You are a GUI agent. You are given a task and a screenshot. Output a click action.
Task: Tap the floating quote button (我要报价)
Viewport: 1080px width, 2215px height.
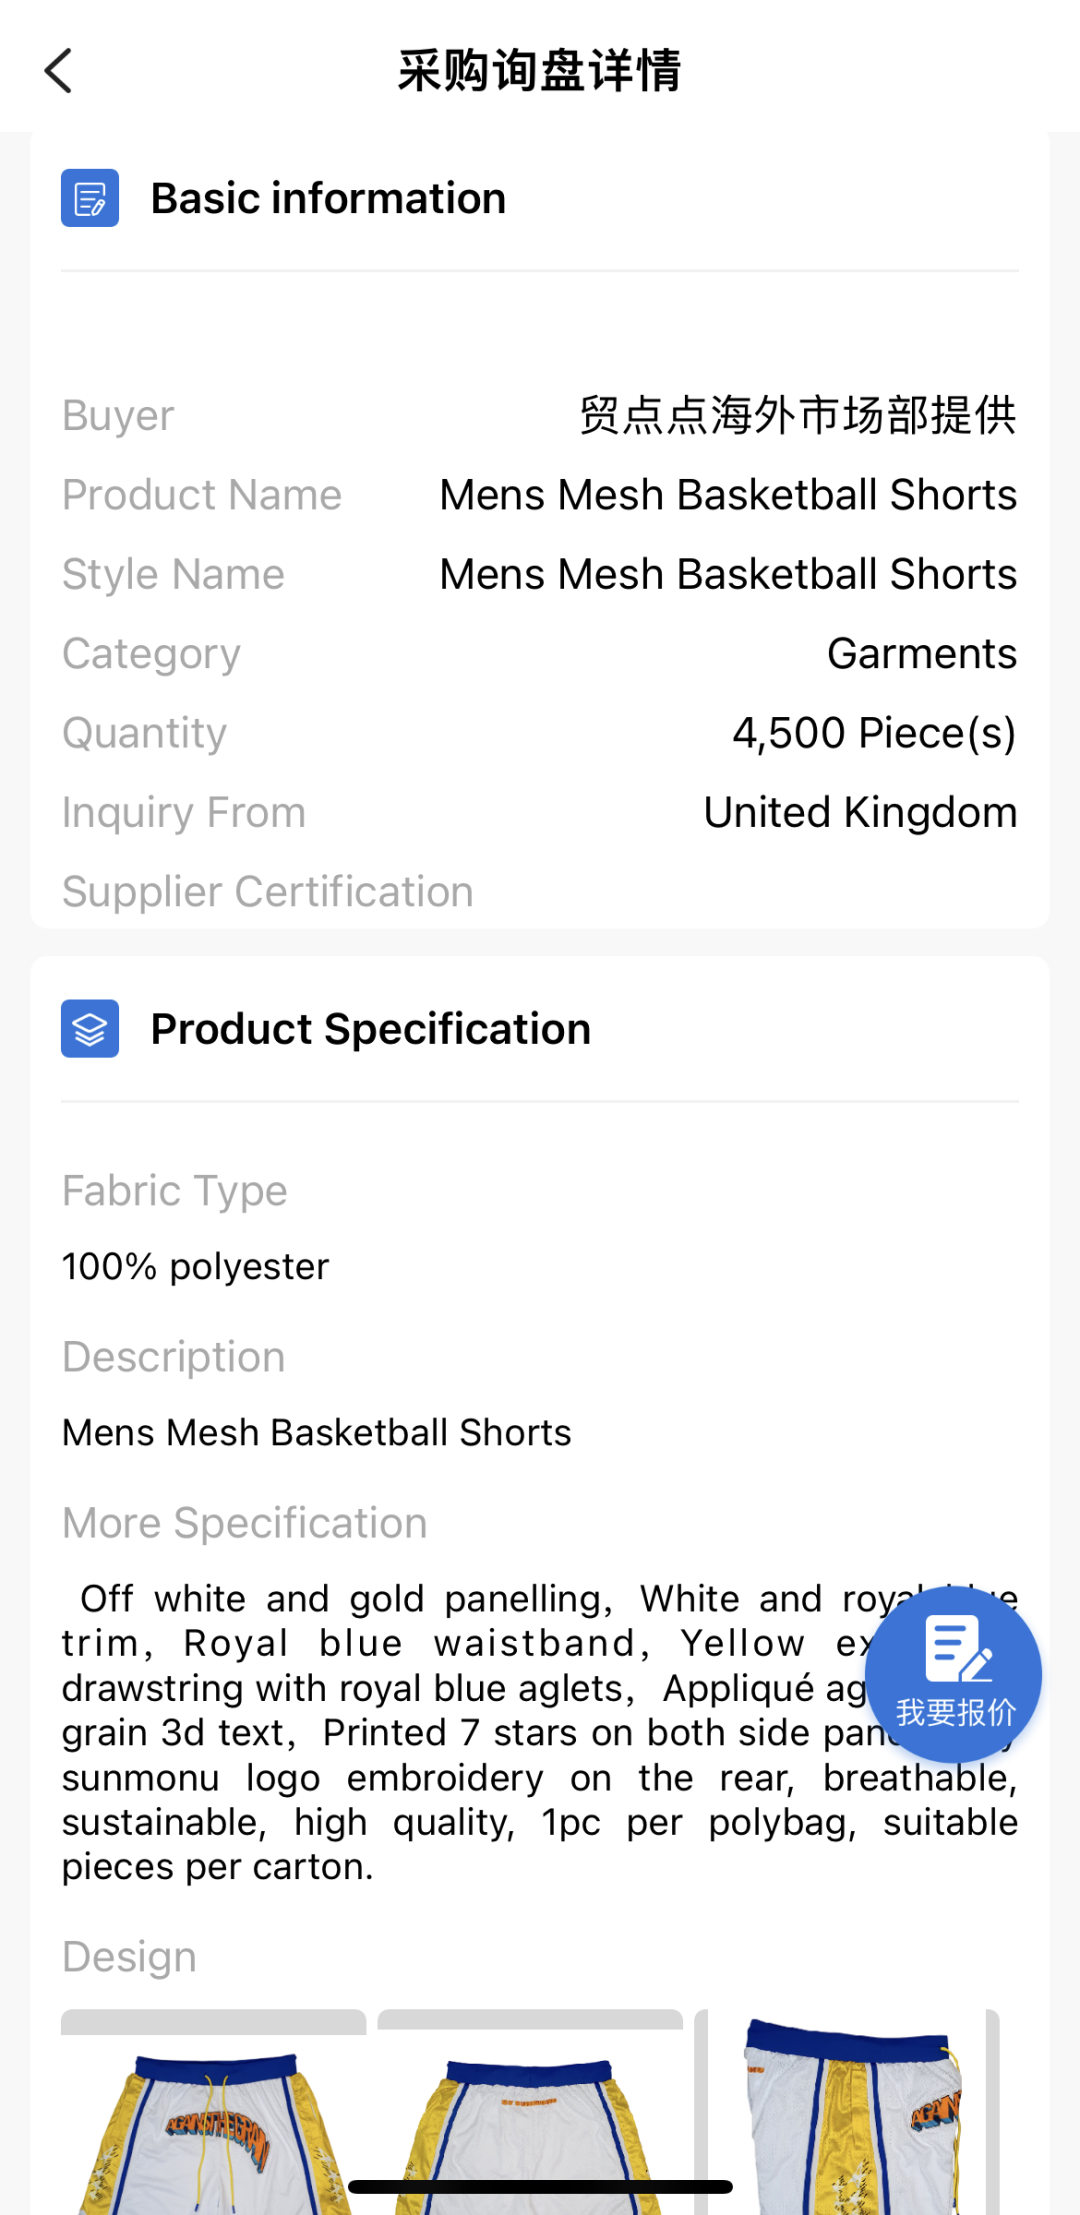point(953,1674)
